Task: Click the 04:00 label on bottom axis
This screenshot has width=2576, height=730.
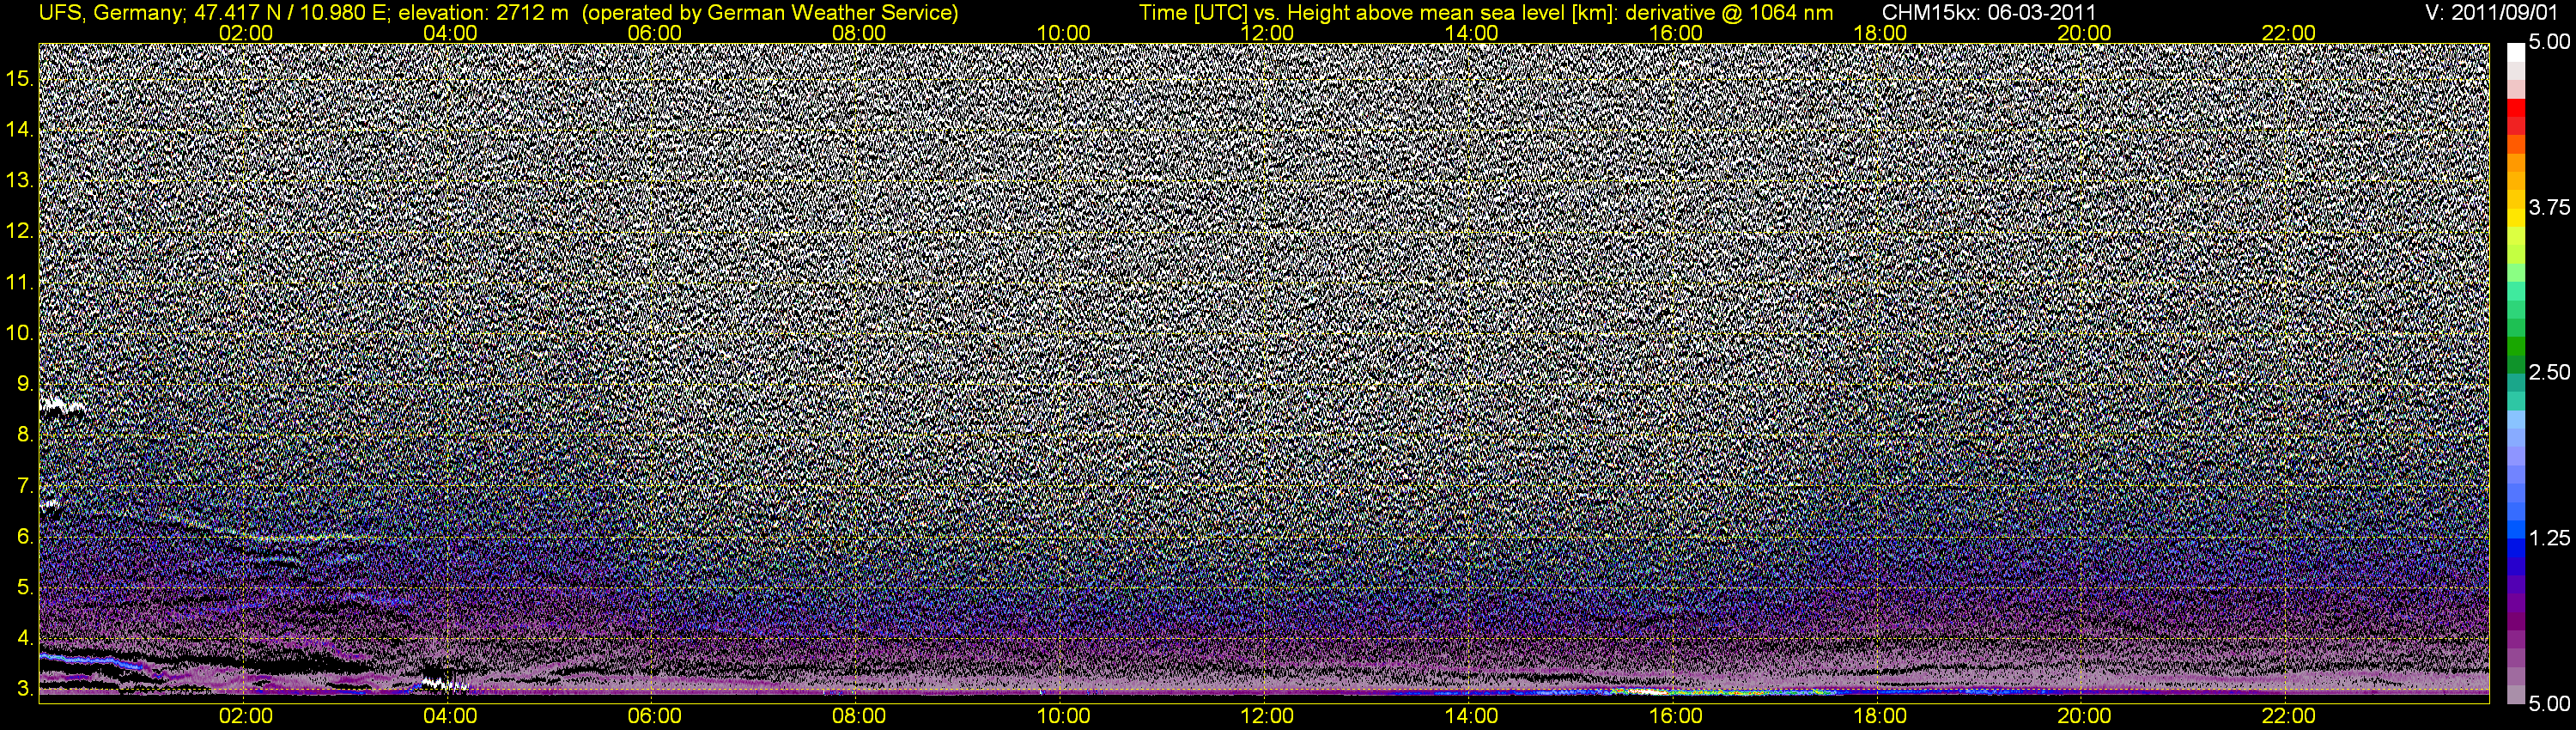Action: [x=450, y=716]
